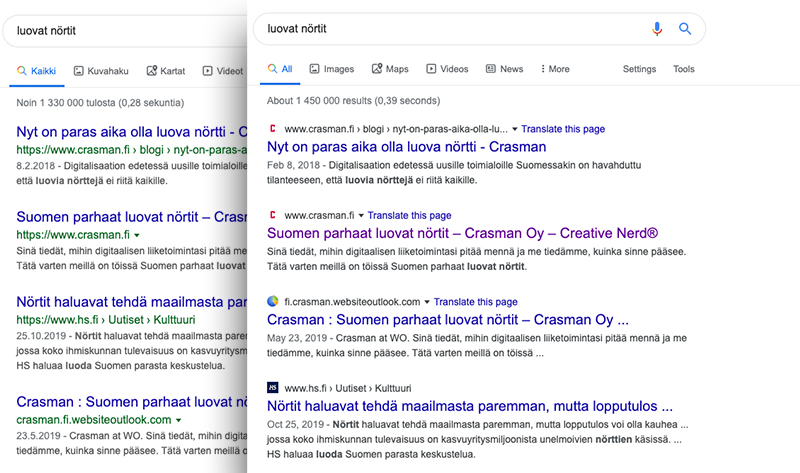
Task: Open 'Crasman : Suomen parhaat luovat nörtit – Crasman Oy ...' result
Action: 448,319
